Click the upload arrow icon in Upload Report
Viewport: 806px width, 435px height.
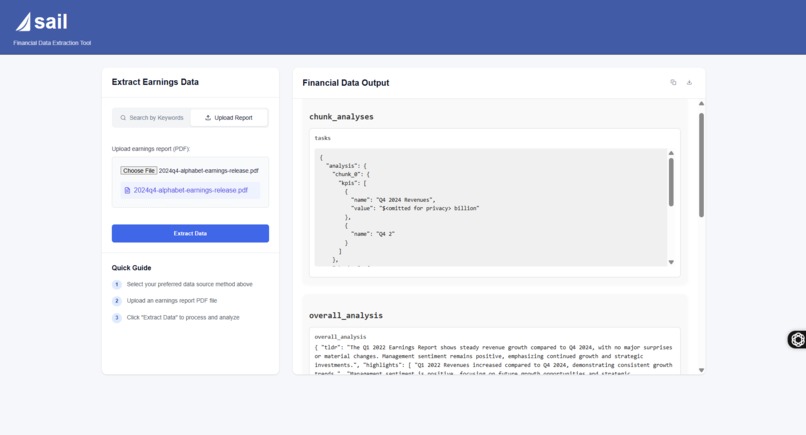coord(208,118)
